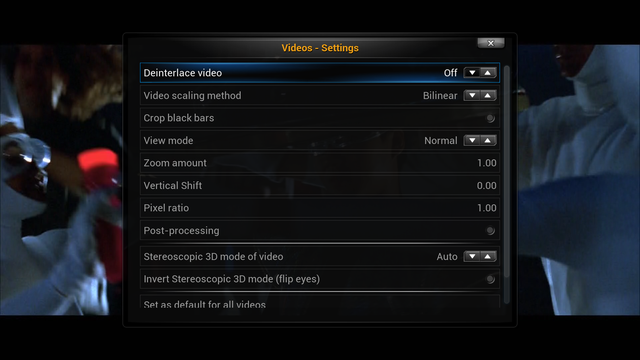Click the Bilinear scaling method value
Image resolution: width=640 pixels, height=360 pixels.
pyautogui.click(x=440, y=96)
